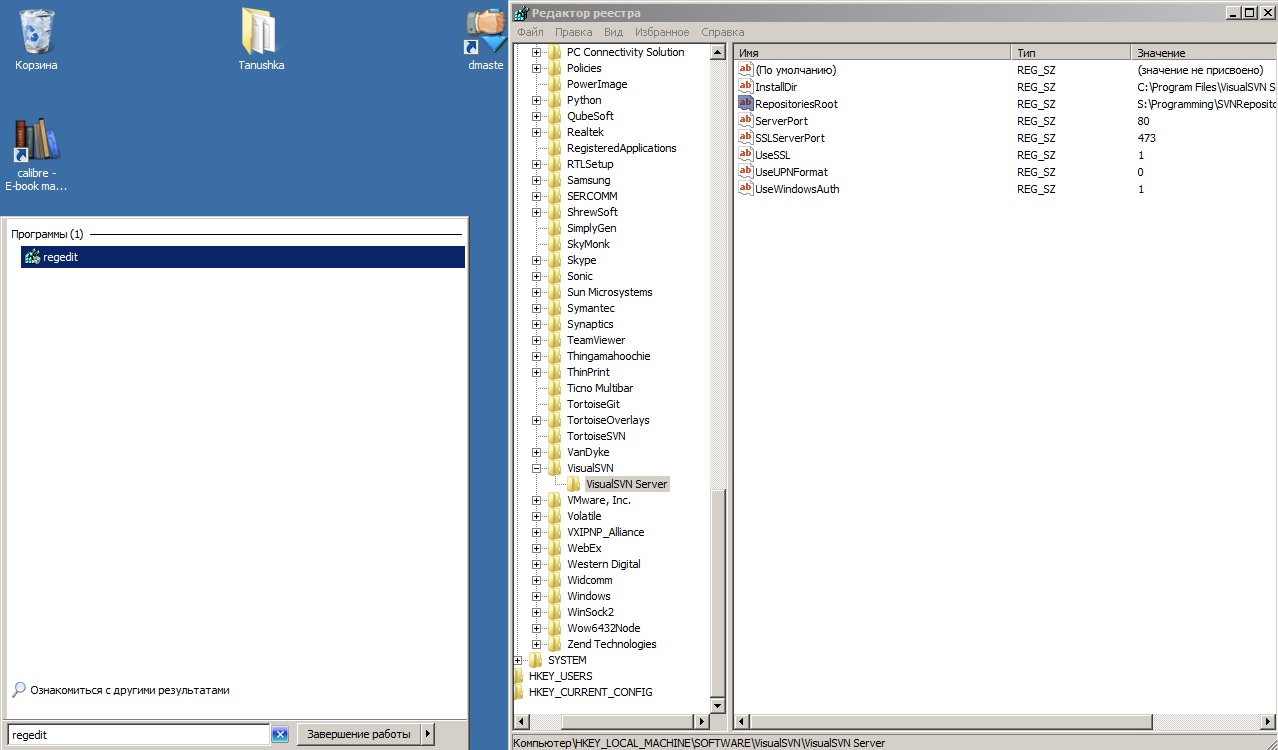Click the default value (По умолчанию) icon
This screenshot has width=1278, height=750.
[745, 70]
